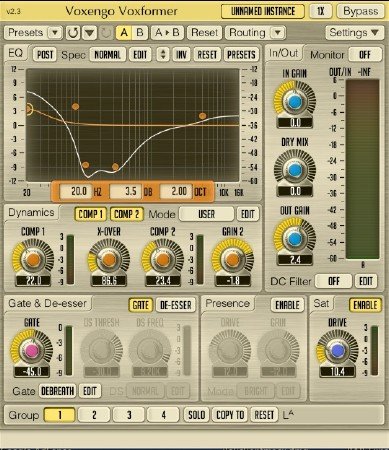Open the Presets dropdown arrow
This screenshot has width=389, height=450.
click(x=55, y=33)
